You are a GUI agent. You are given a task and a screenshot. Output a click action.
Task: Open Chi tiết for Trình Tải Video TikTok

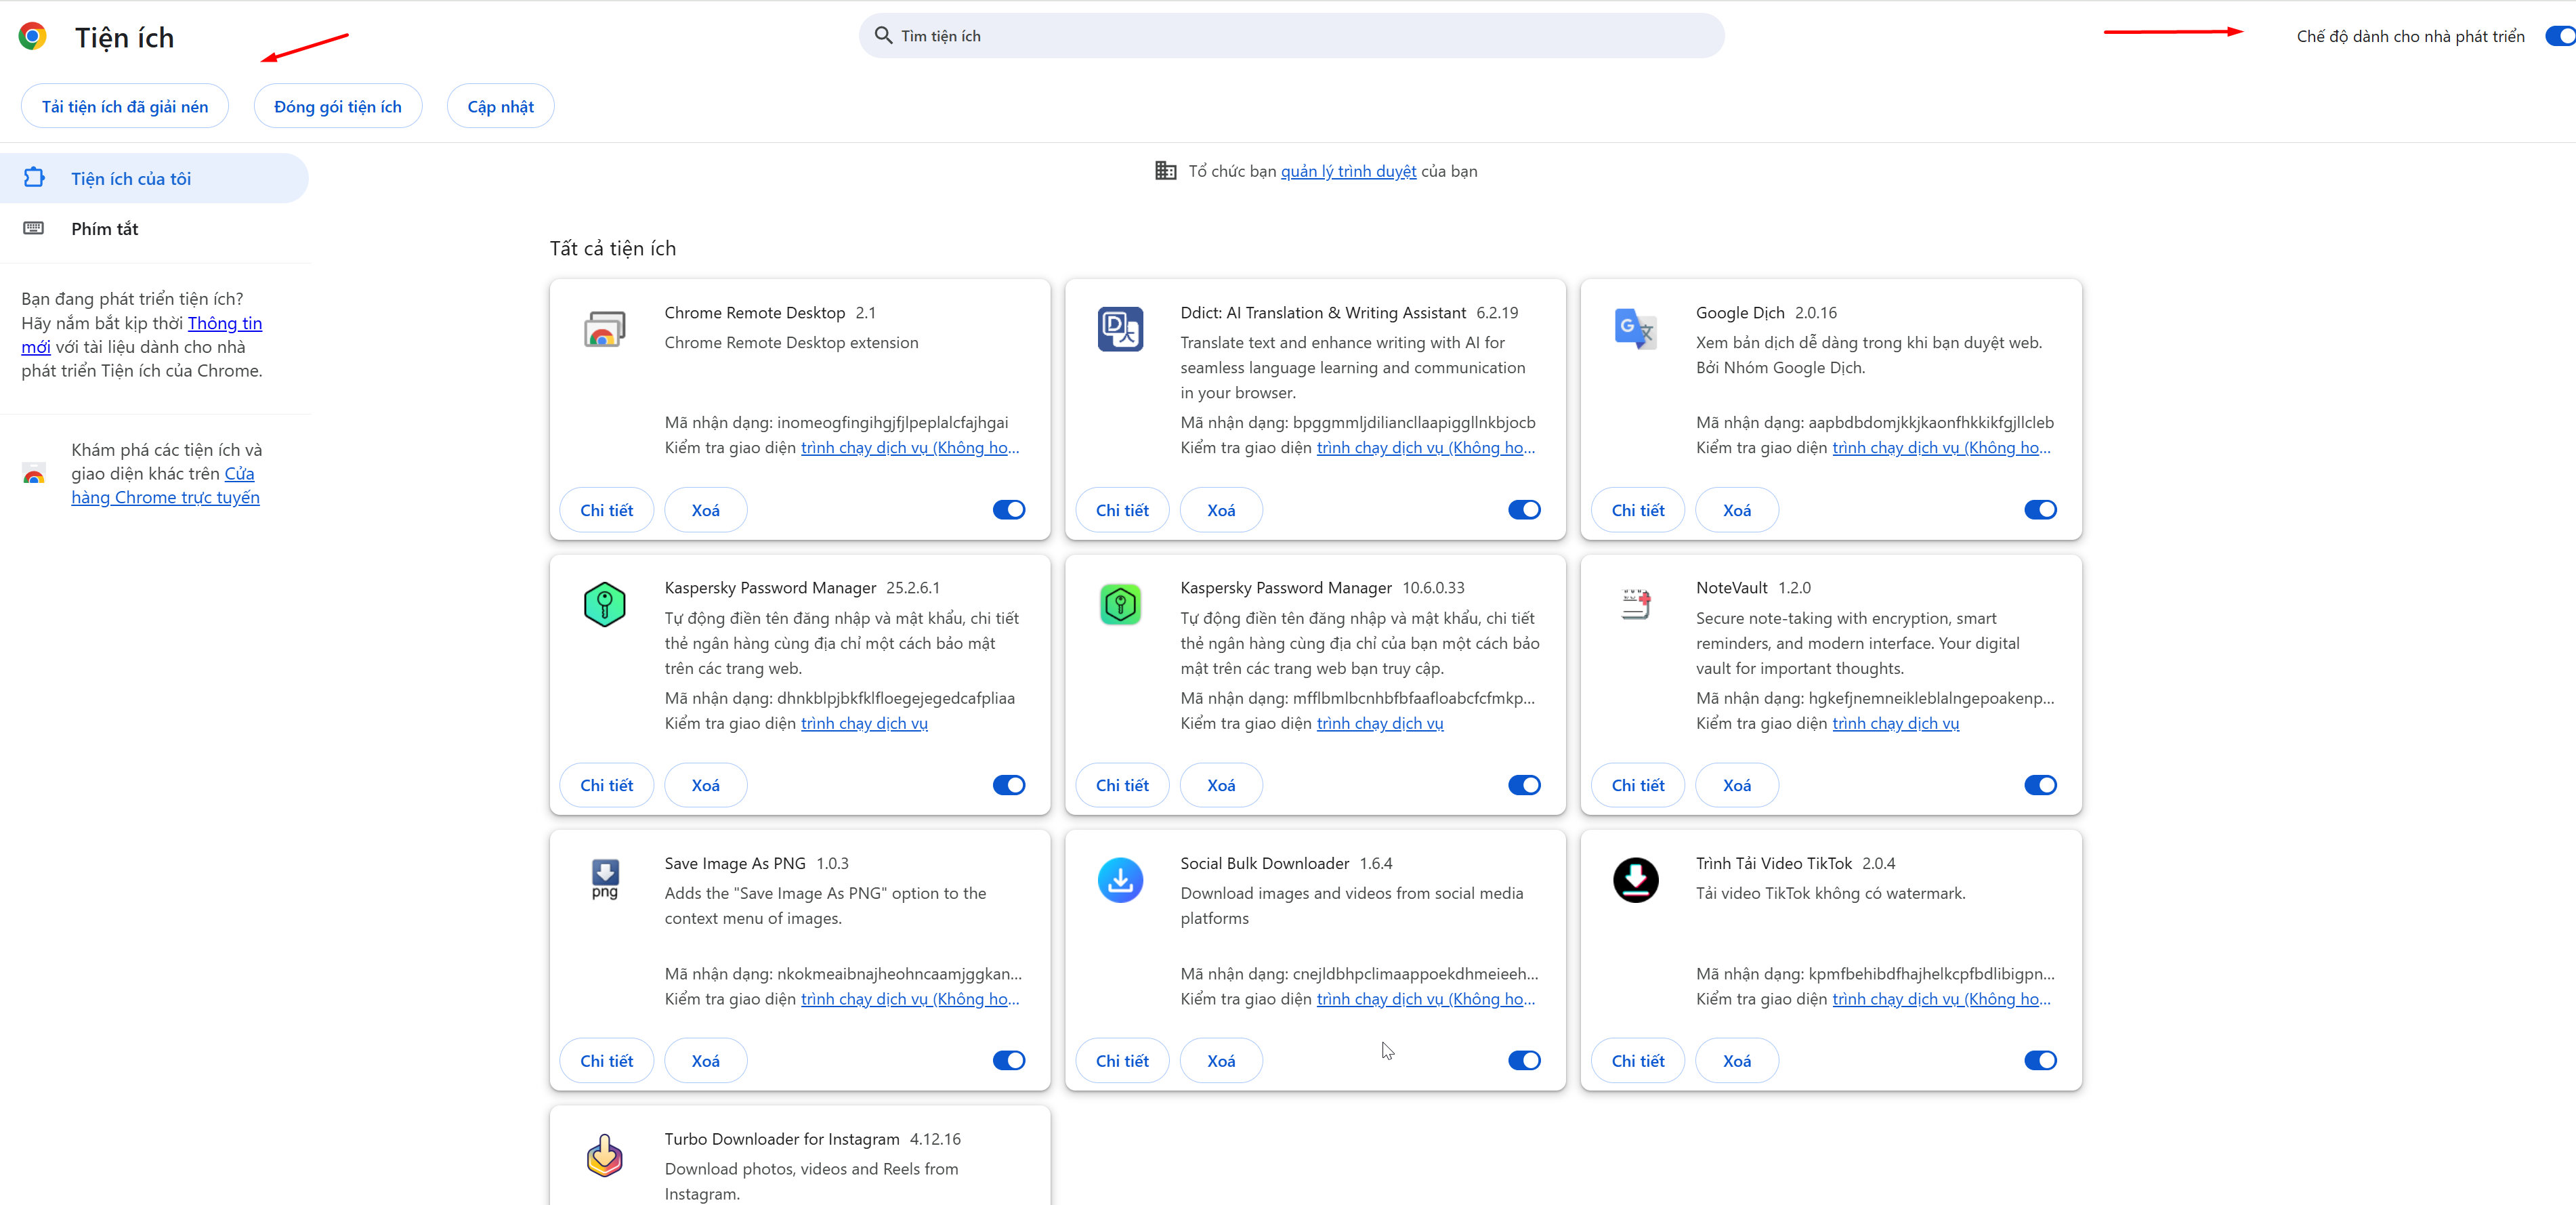point(1638,1060)
